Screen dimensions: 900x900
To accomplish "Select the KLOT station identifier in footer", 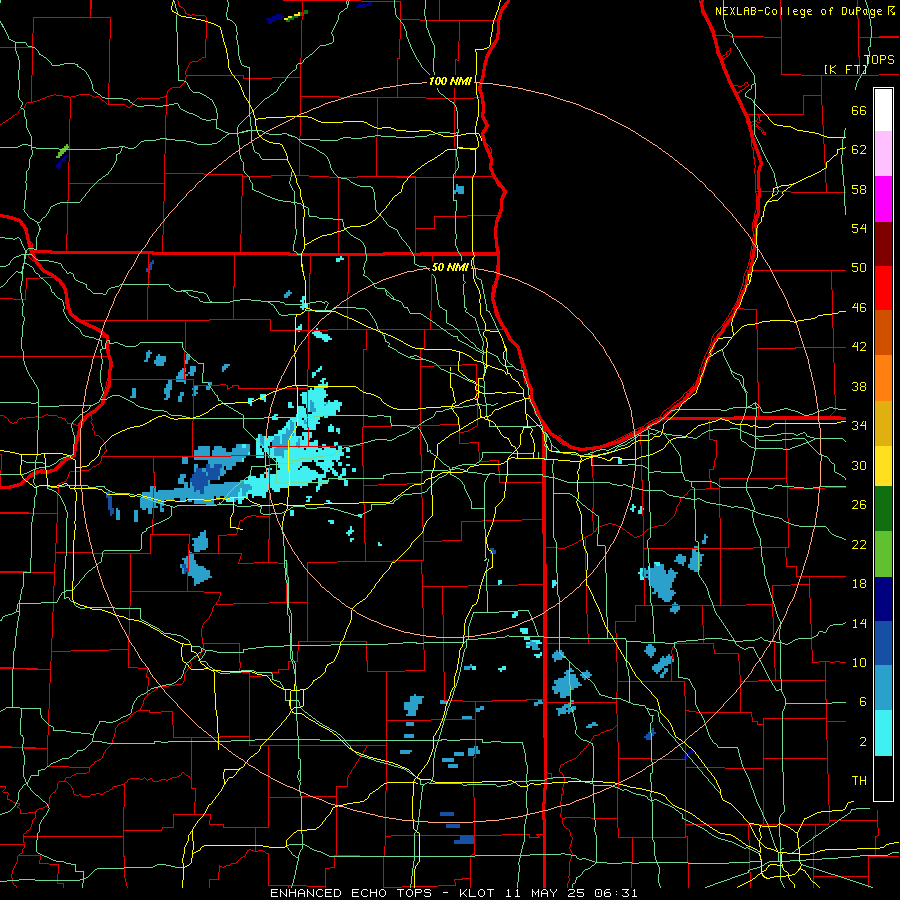I will coord(479,893).
